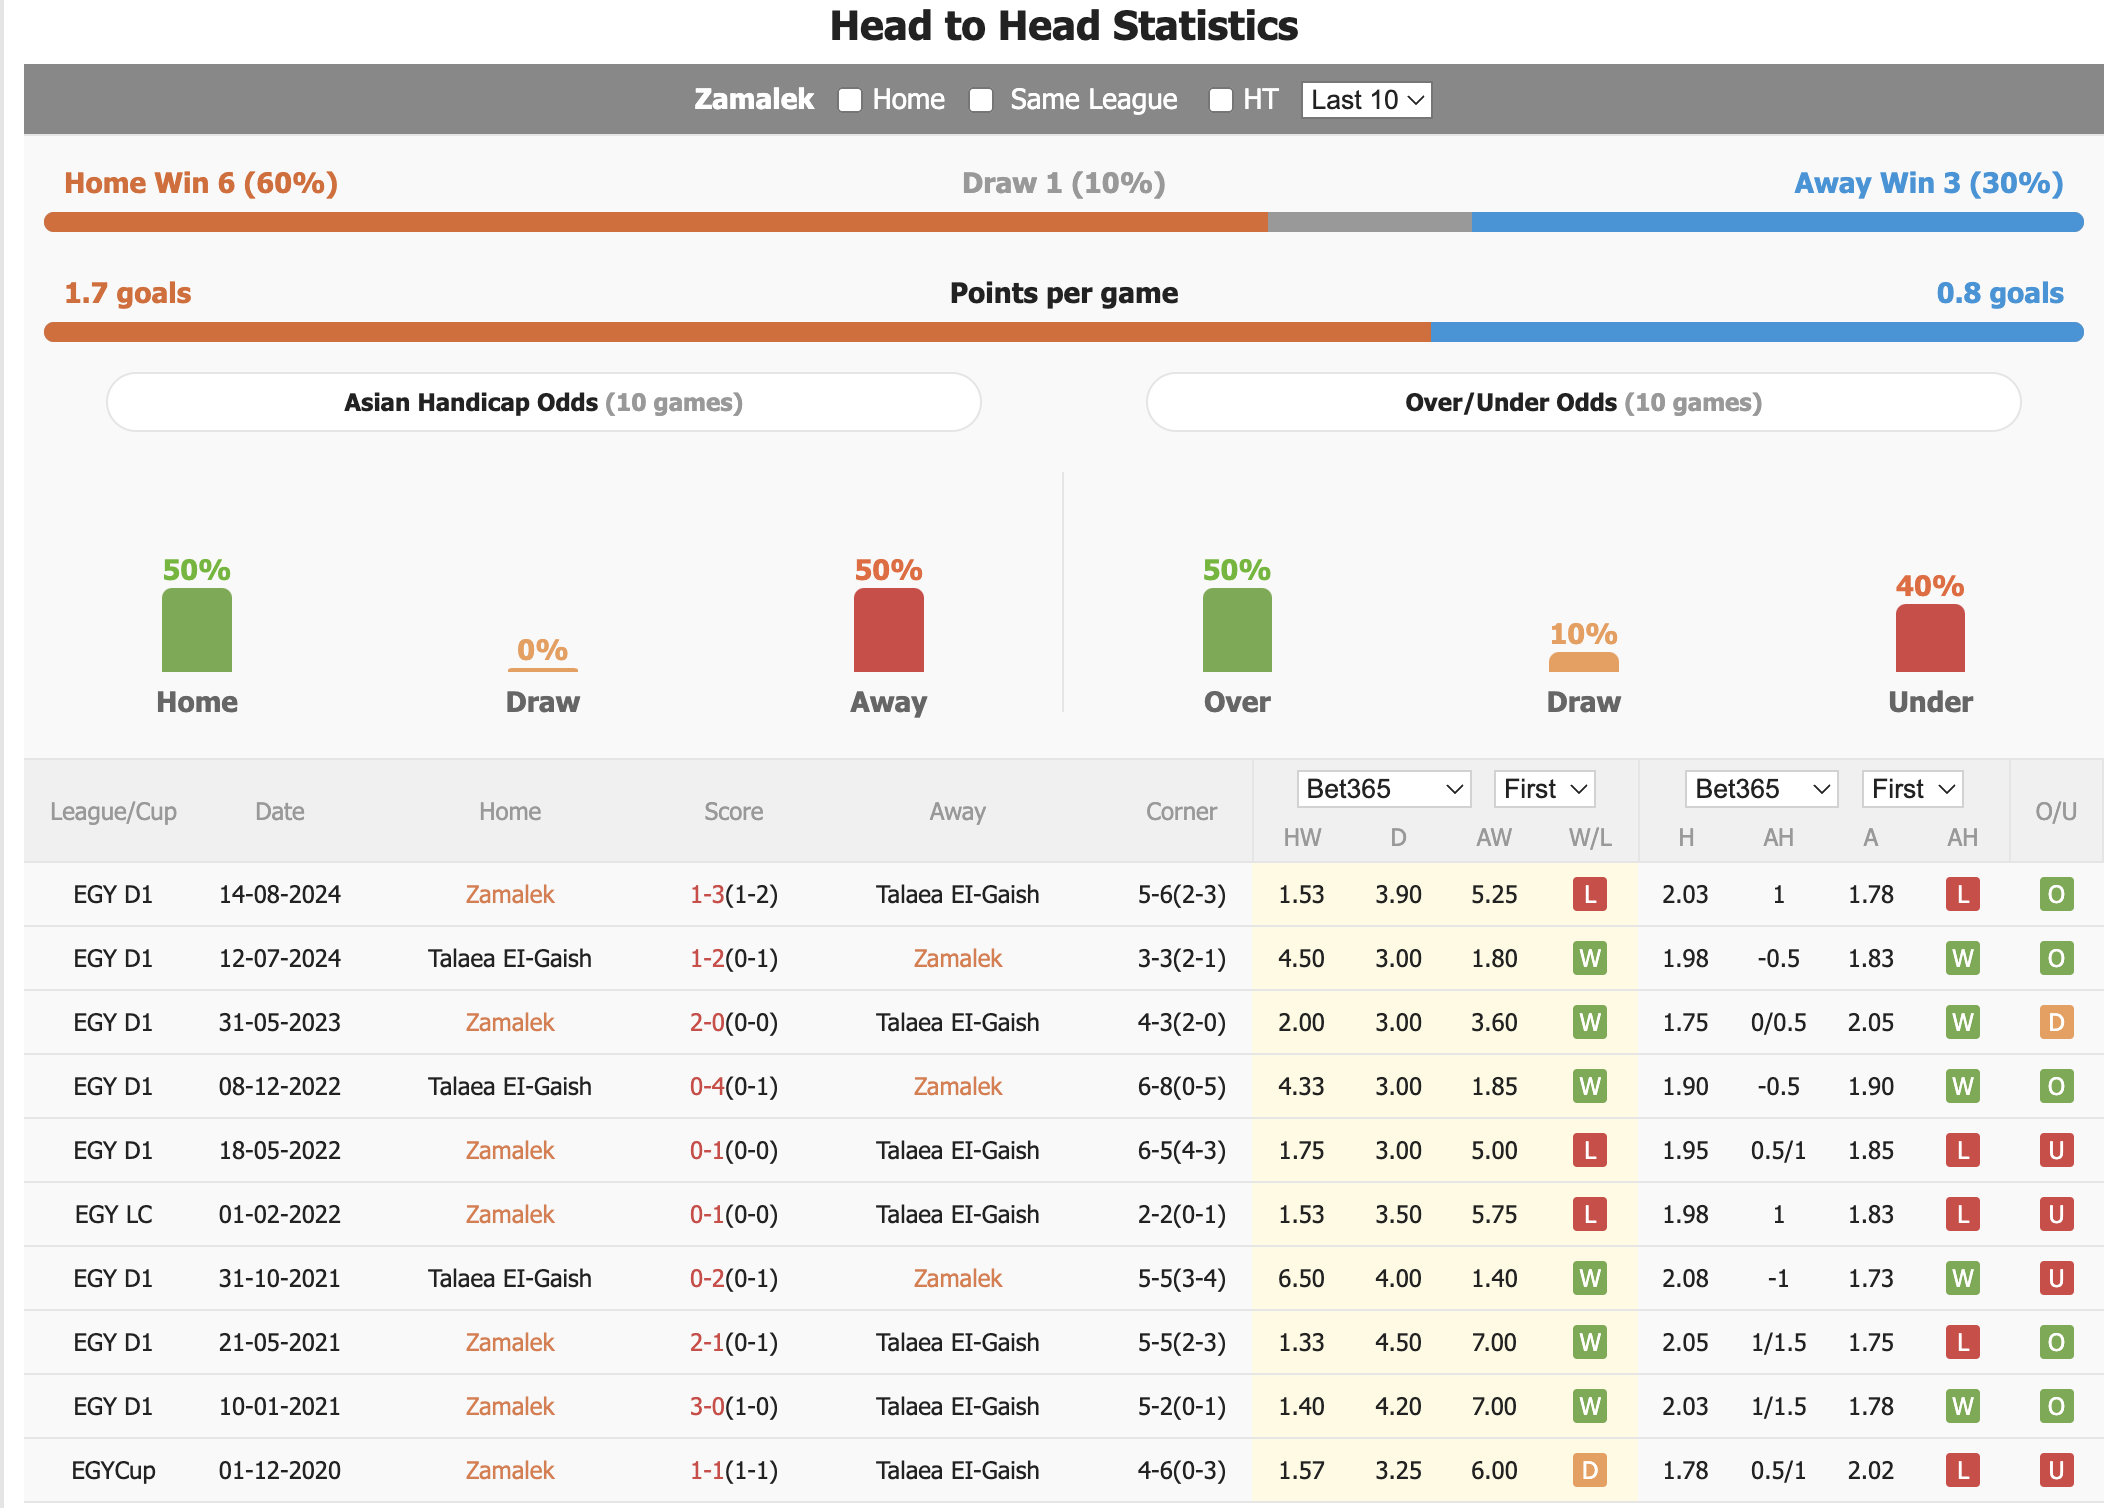
Task: Click green W W/L badge in 31-10-2021 row
Action: [x=1590, y=1278]
